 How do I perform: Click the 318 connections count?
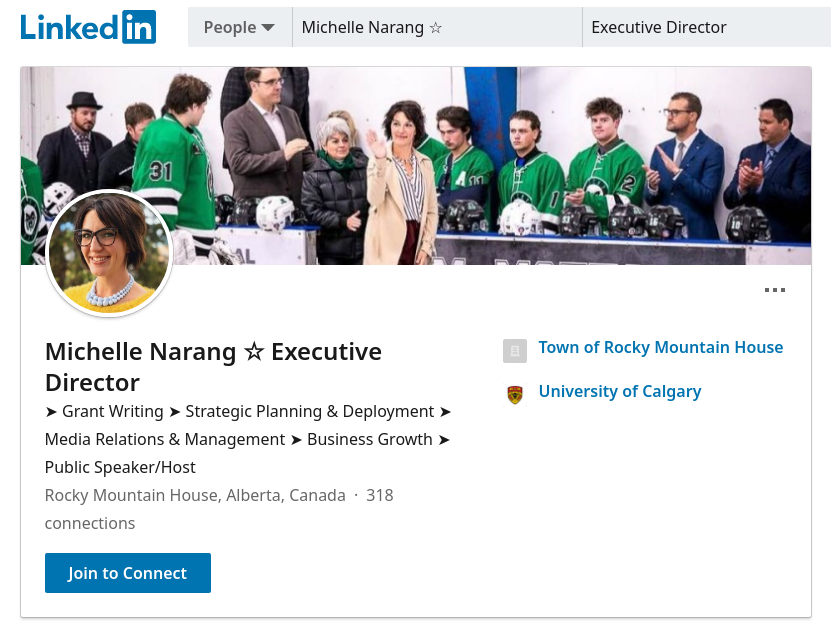click(379, 495)
